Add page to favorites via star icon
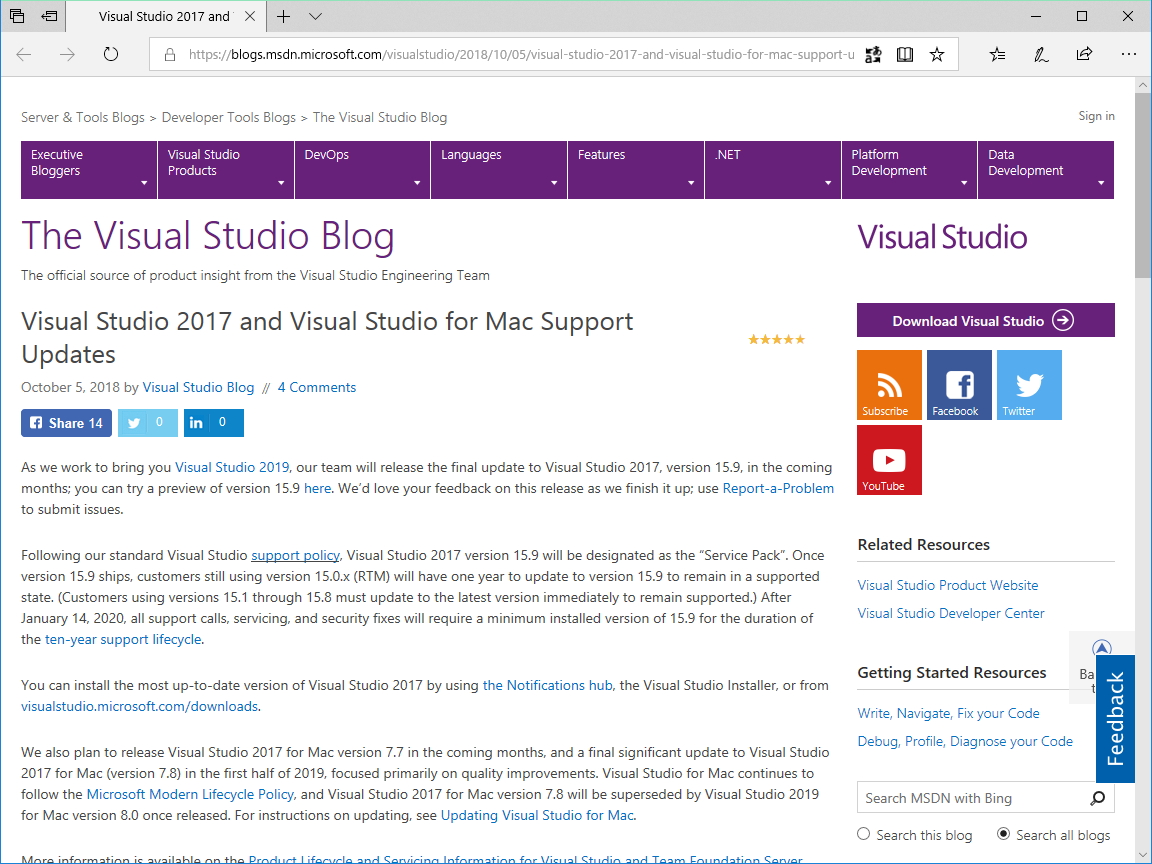This screenshot has height=864, width=1152. point(937,54)
